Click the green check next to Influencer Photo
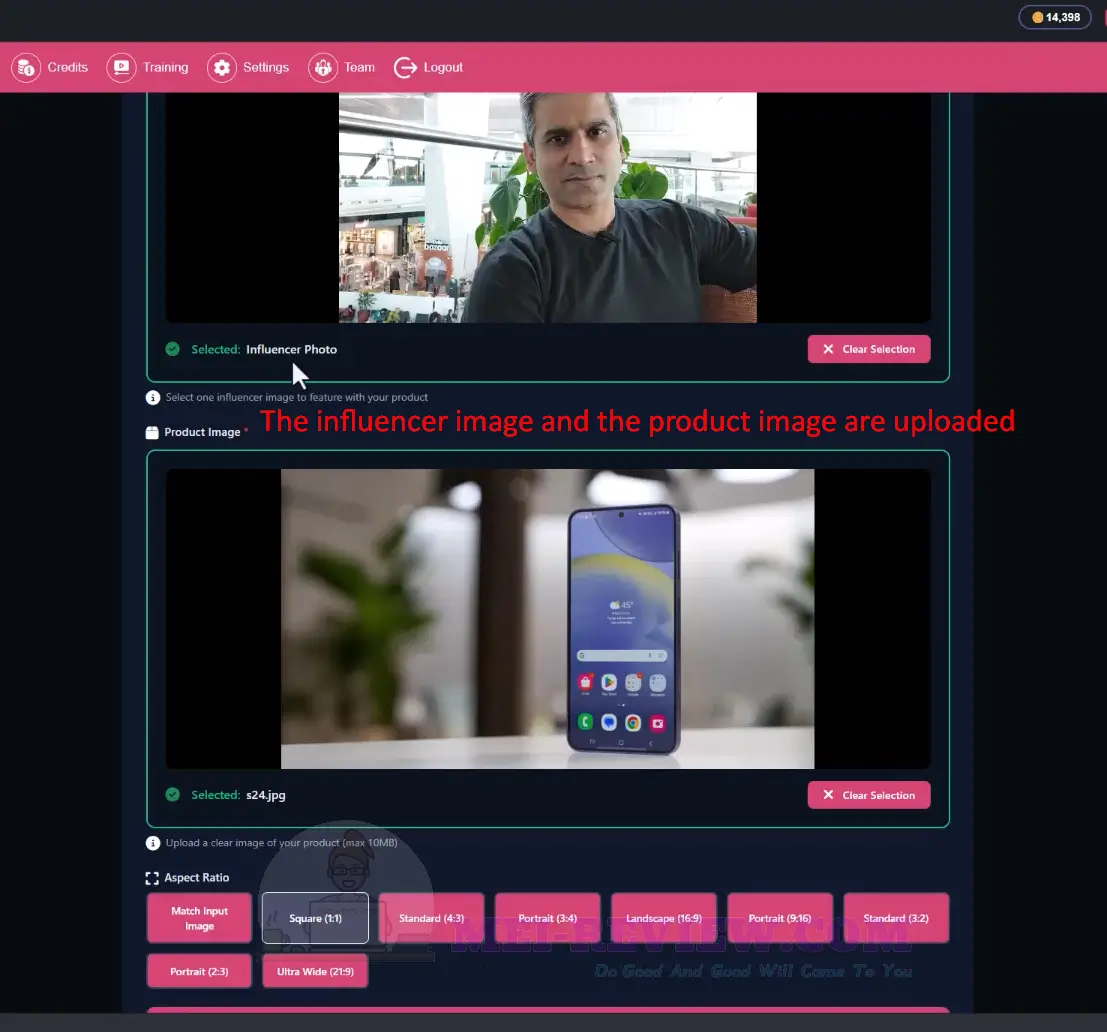1107x1032 pixels. pyautogui.click(x=172, y=349)
